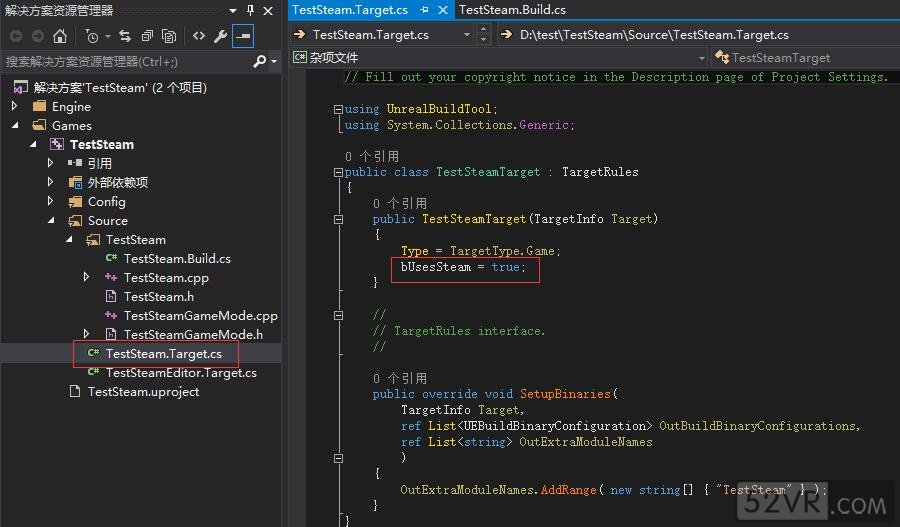Image resolution: width=900 pixels, height=527 pixels.
Task: Click the Collapse All icon
Action: [147, 36]
